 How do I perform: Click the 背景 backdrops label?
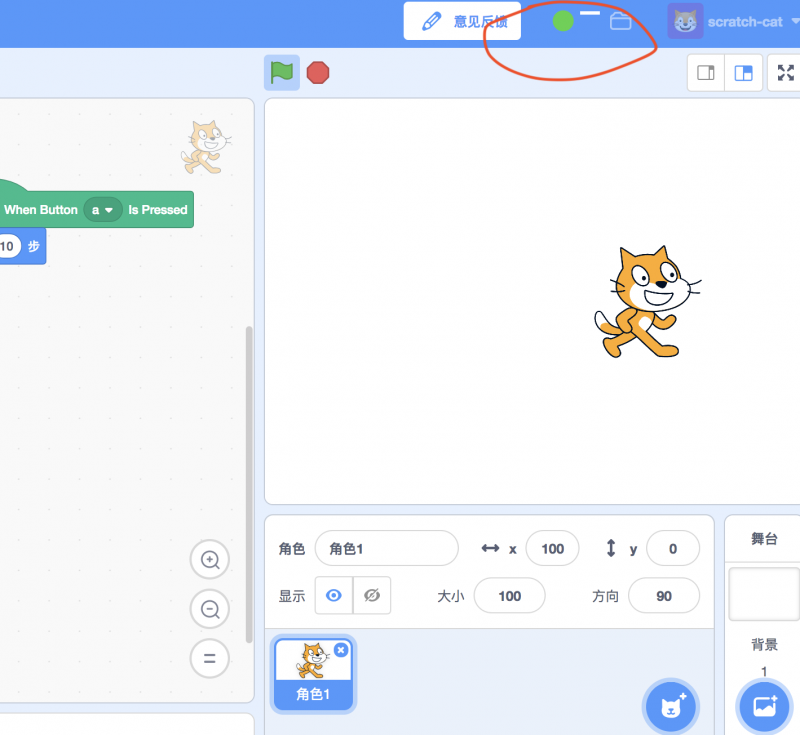764,645
